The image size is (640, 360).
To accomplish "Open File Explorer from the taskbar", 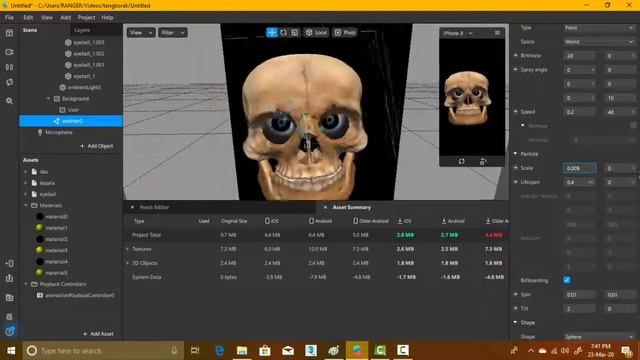I will pos(242,351).
